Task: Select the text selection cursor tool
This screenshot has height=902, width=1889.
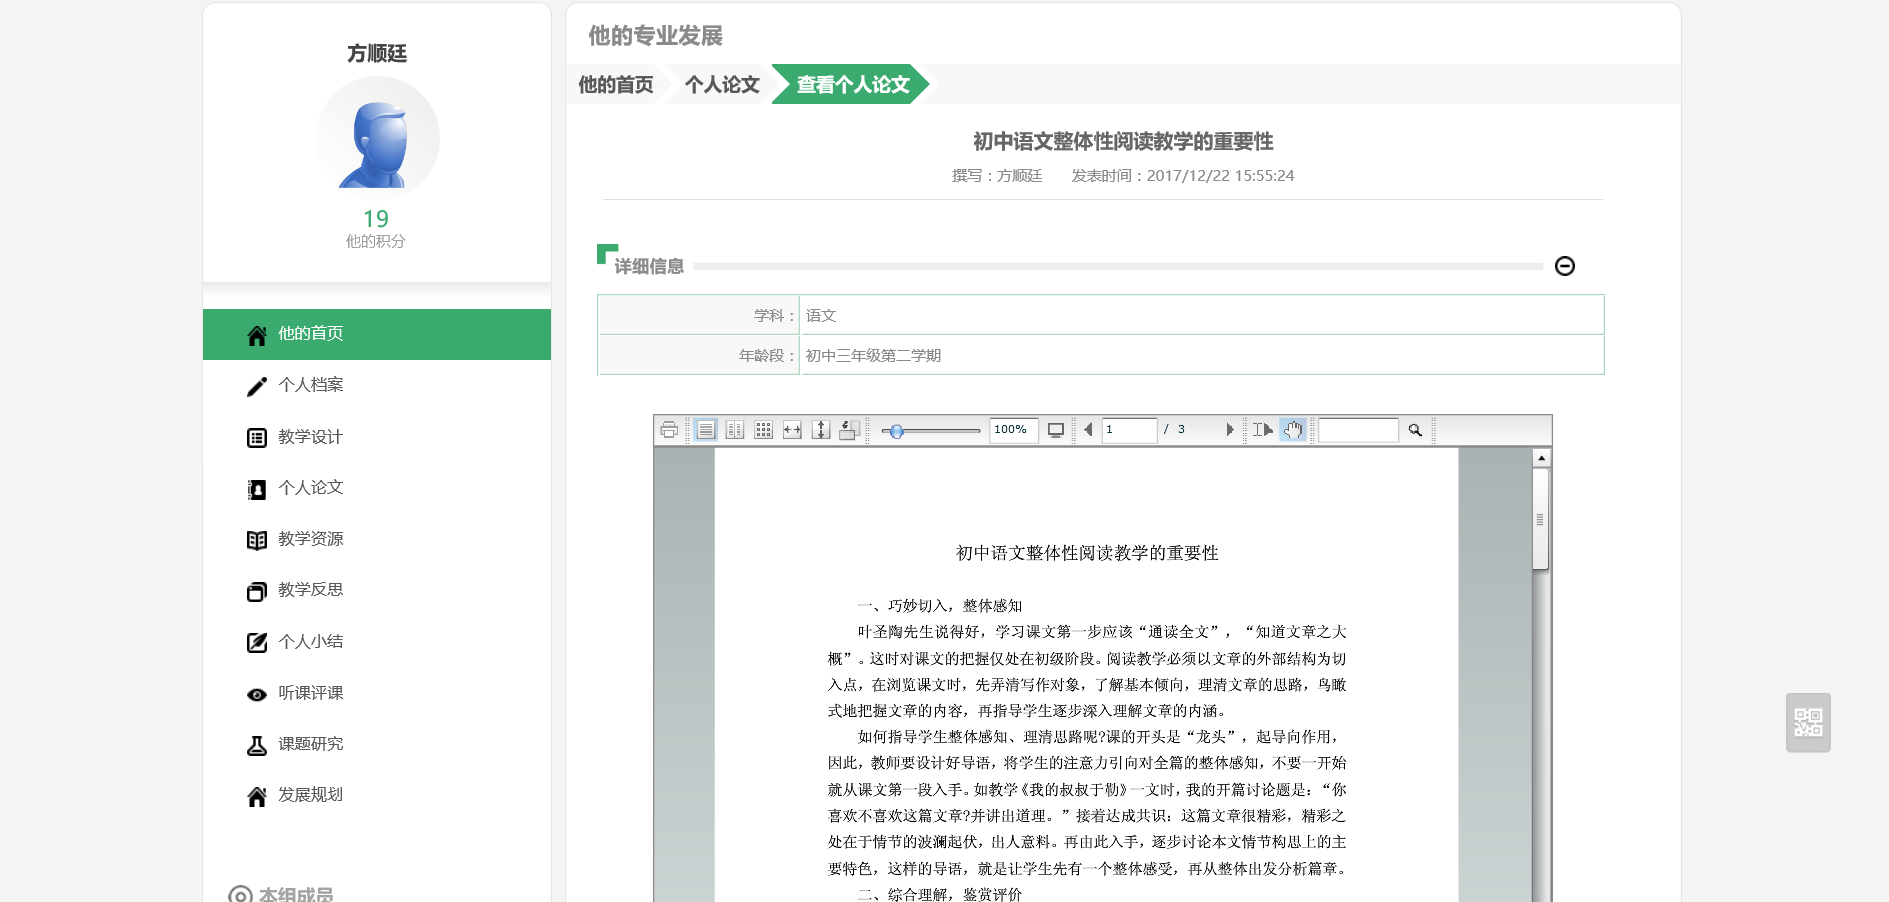Action: coord(1263,430)
